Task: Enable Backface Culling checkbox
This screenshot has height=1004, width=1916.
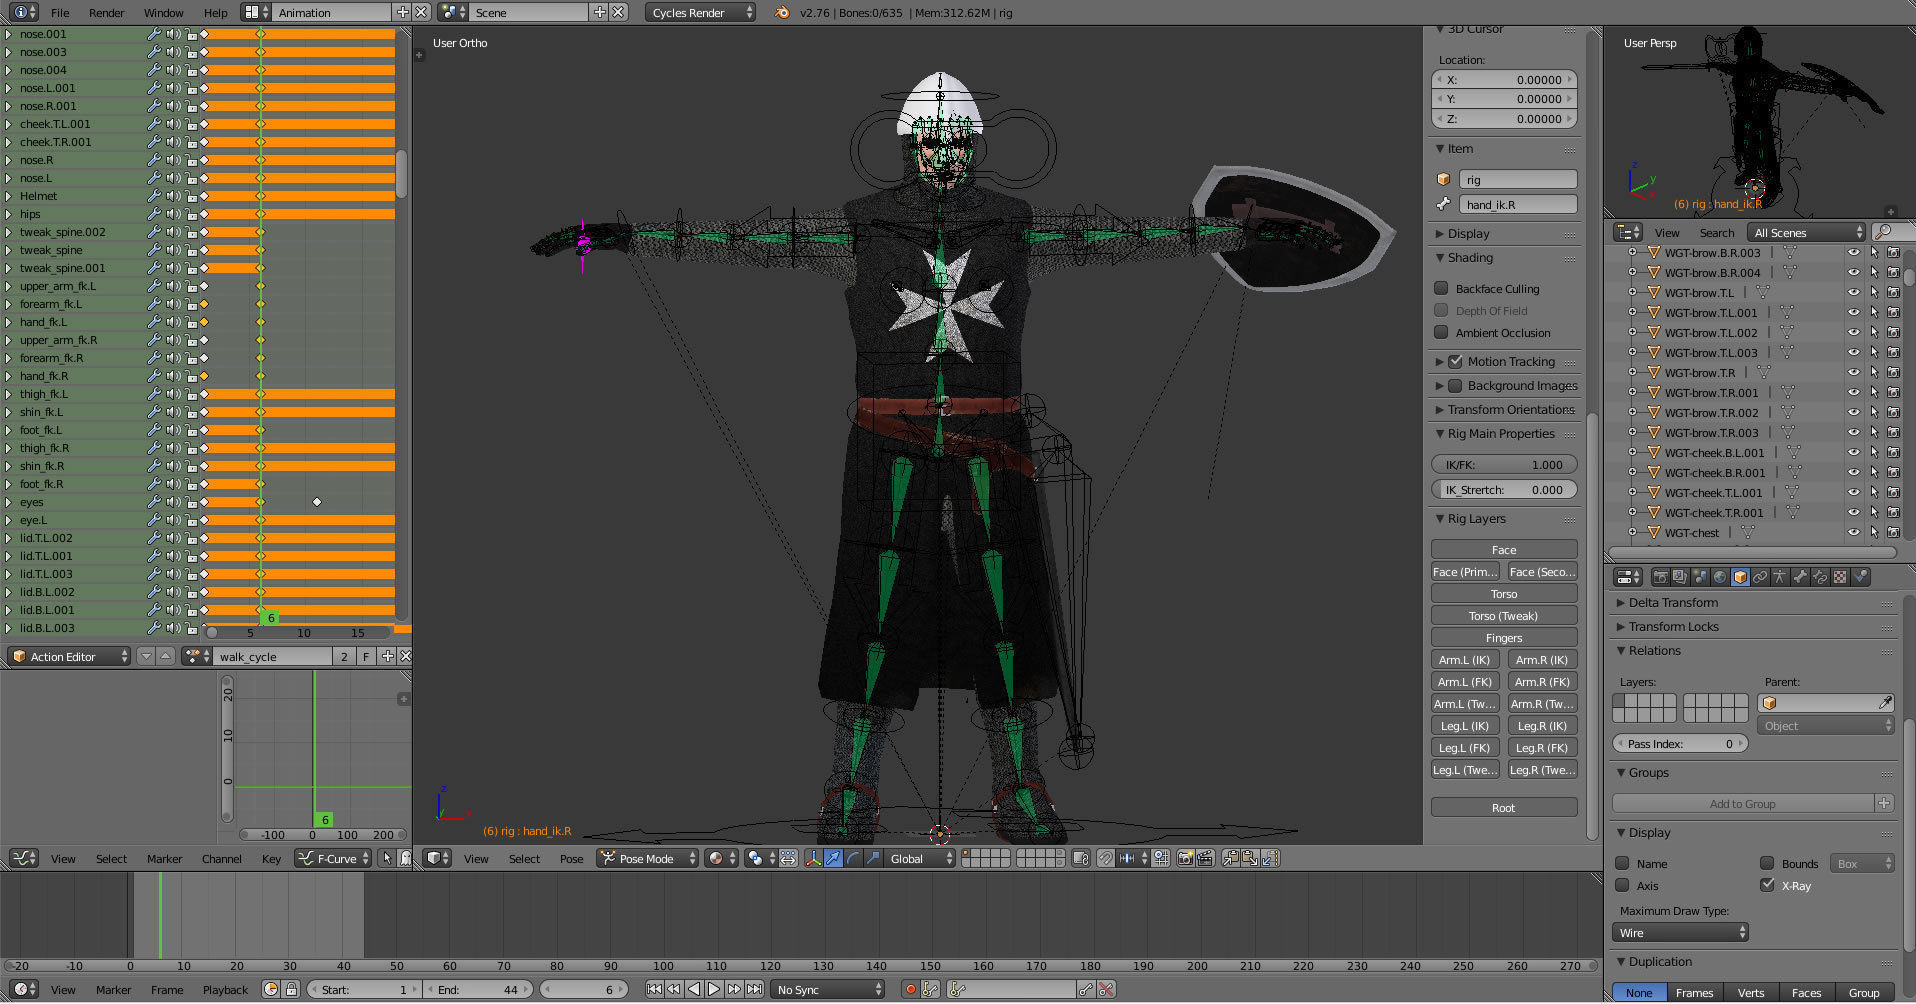Action: 1441,288
